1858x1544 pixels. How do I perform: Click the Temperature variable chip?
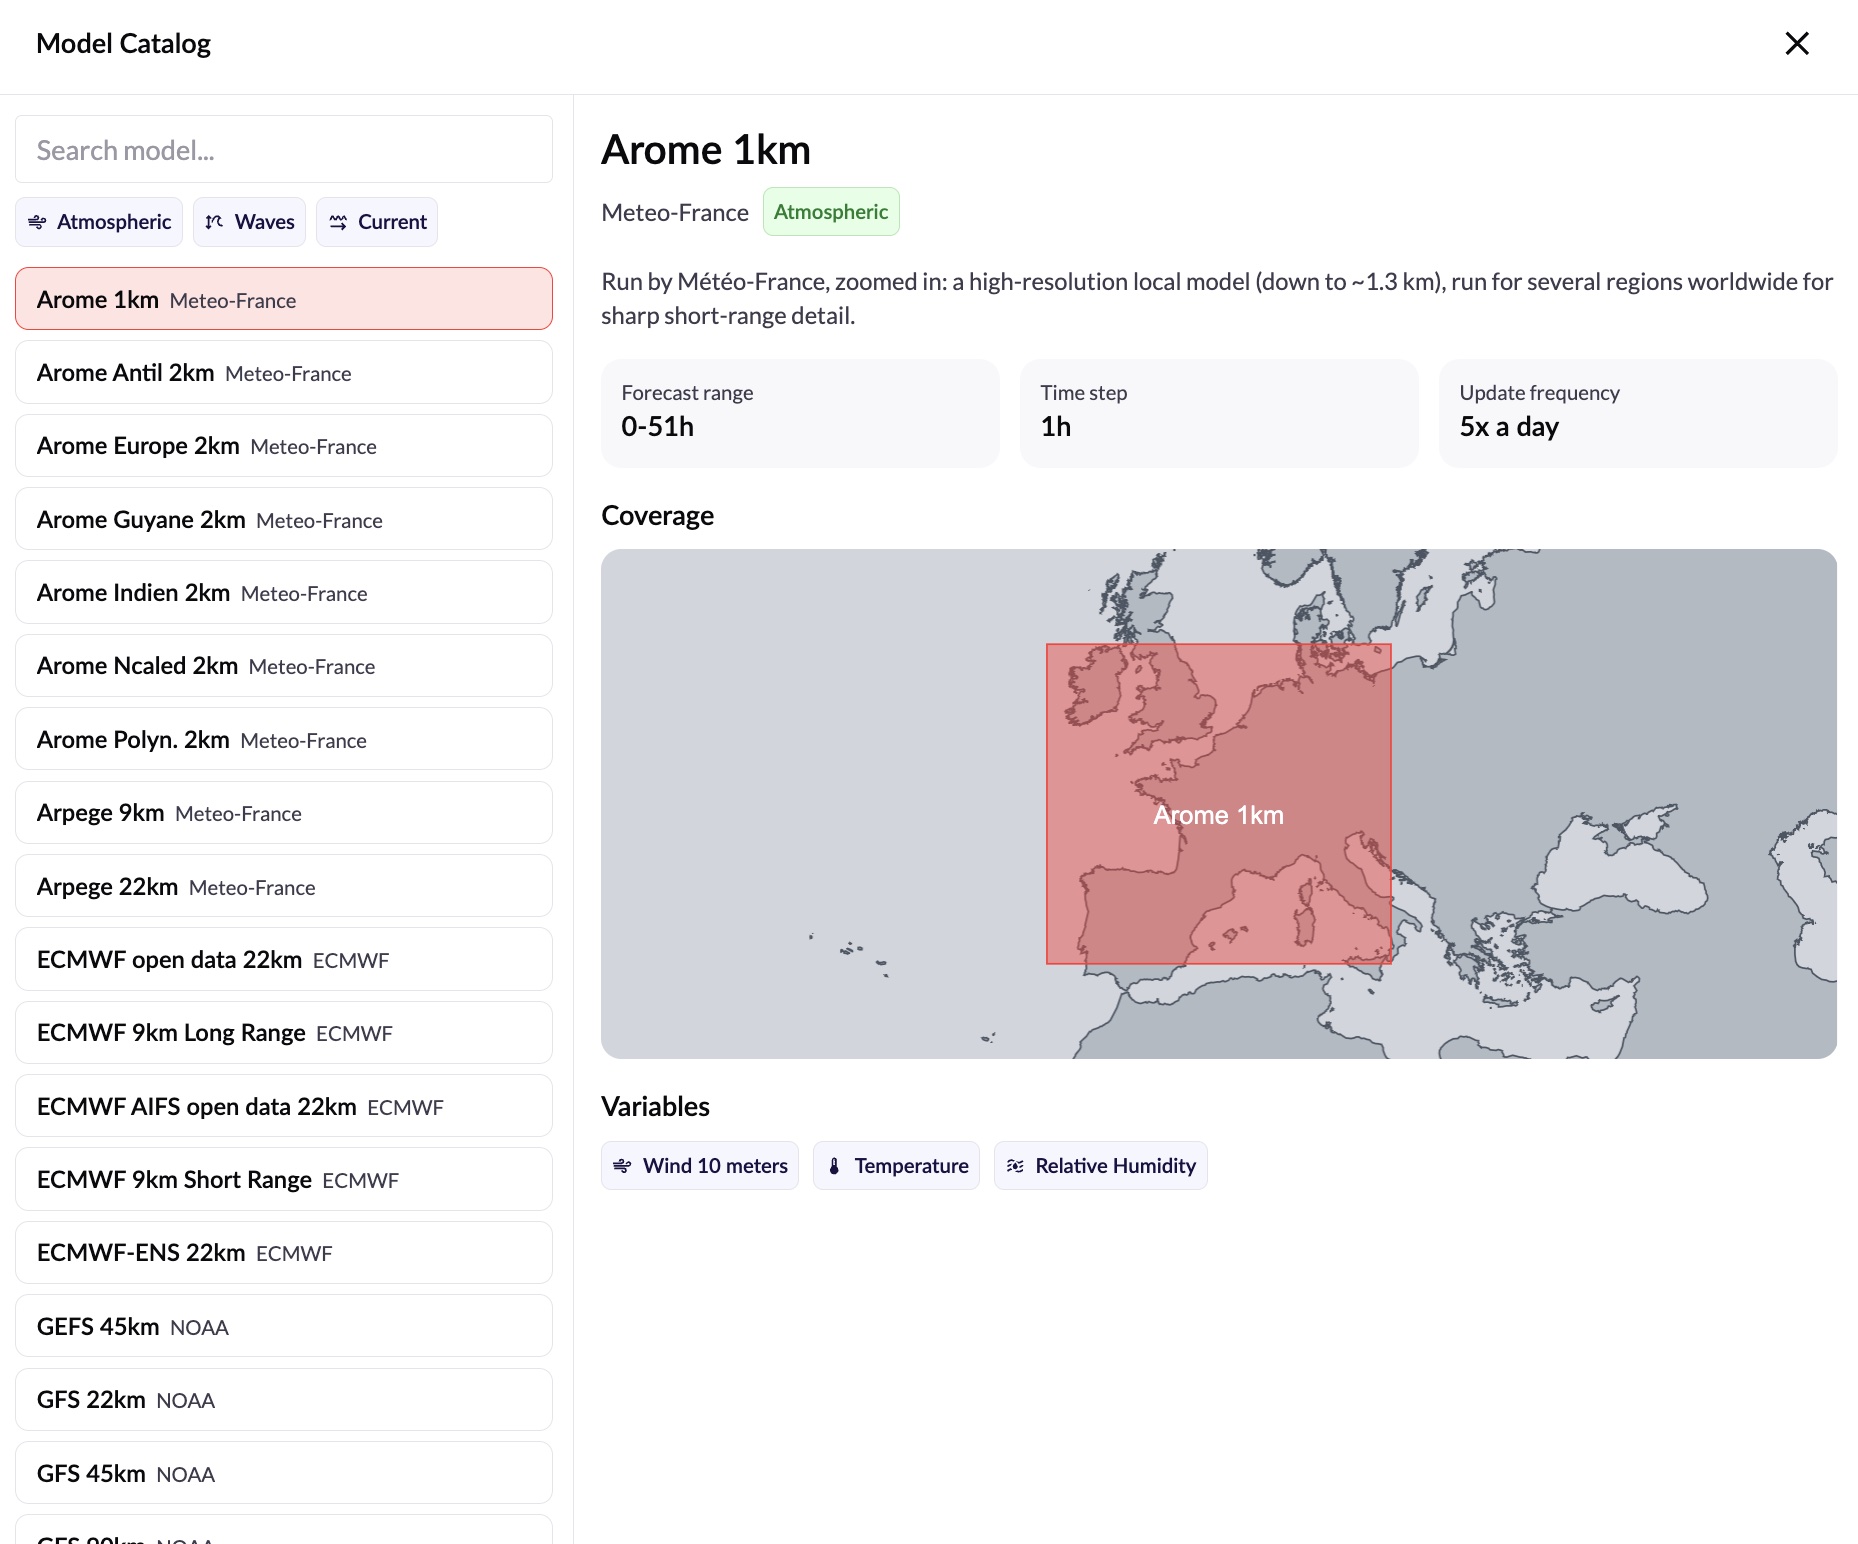tap(896, 1166)
